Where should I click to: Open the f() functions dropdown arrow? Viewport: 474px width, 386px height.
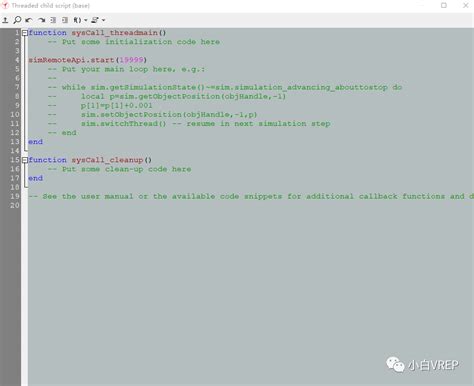click(x=86, y=20)
